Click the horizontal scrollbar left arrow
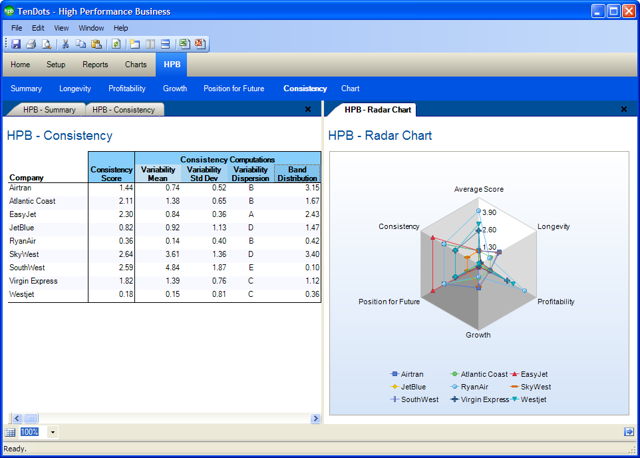This screenshot has height=458, width=640. [x=17, y=418]
